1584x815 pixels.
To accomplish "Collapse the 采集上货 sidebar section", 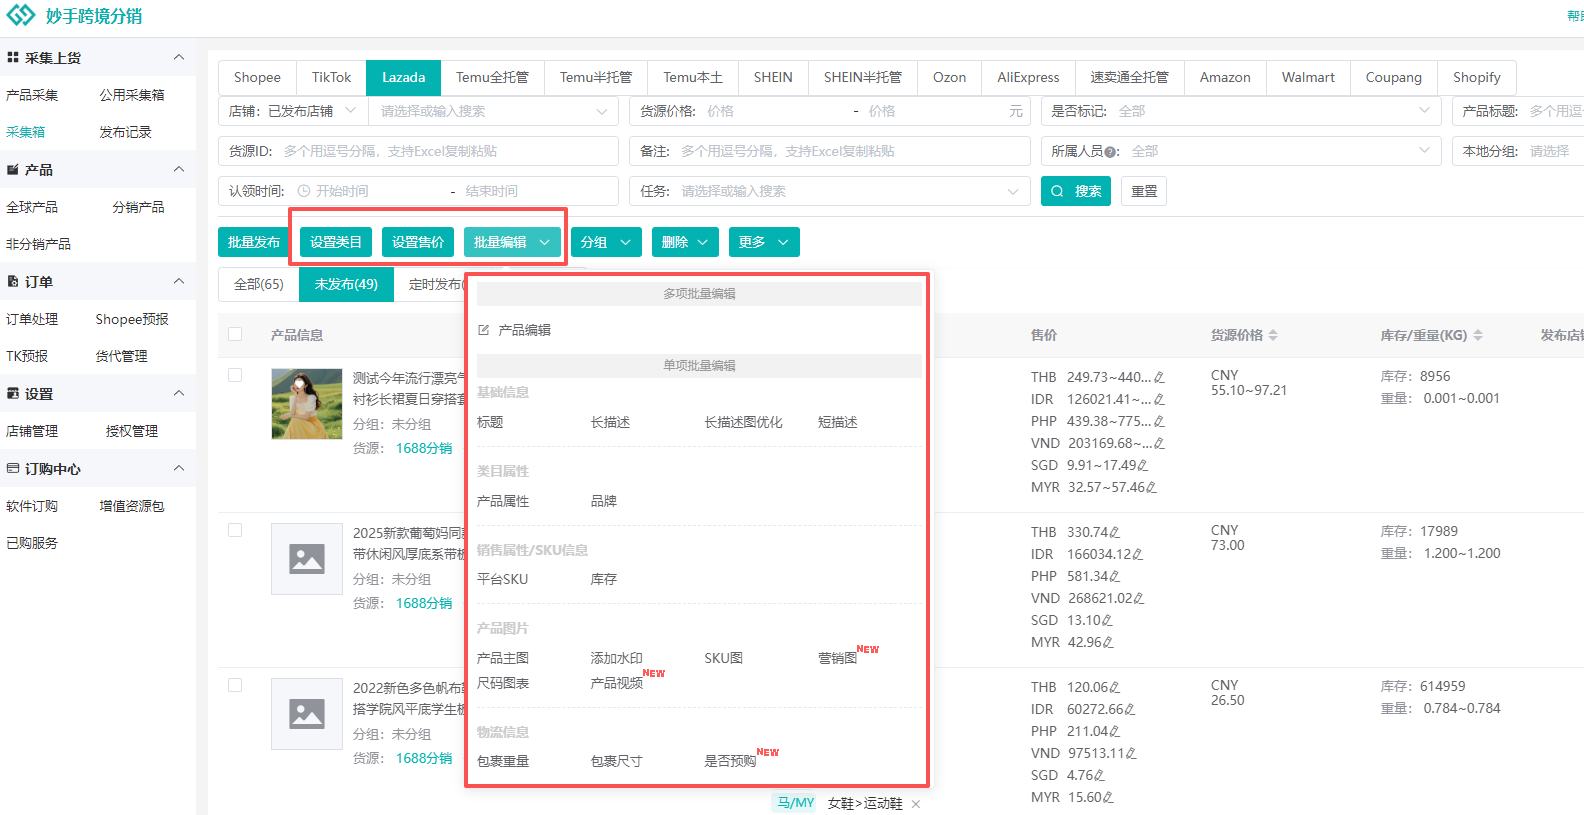I will point(179,58).
